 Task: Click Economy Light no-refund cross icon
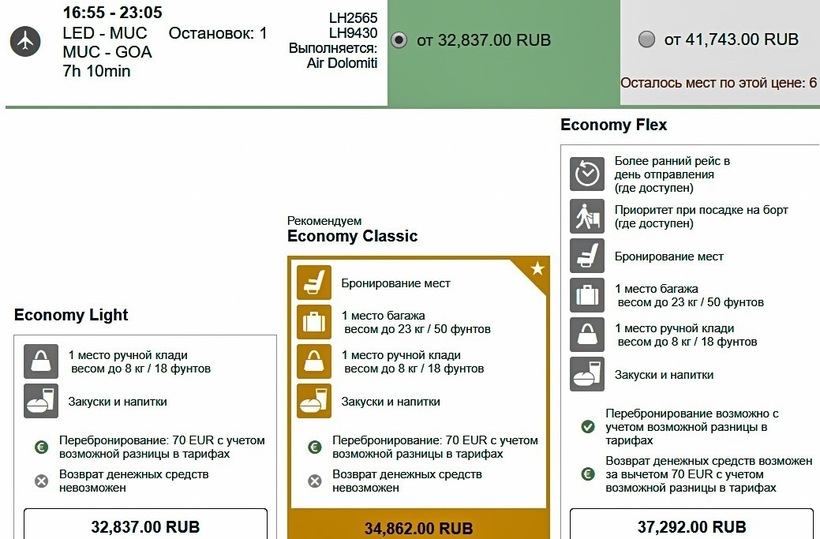tap(41, 481)
